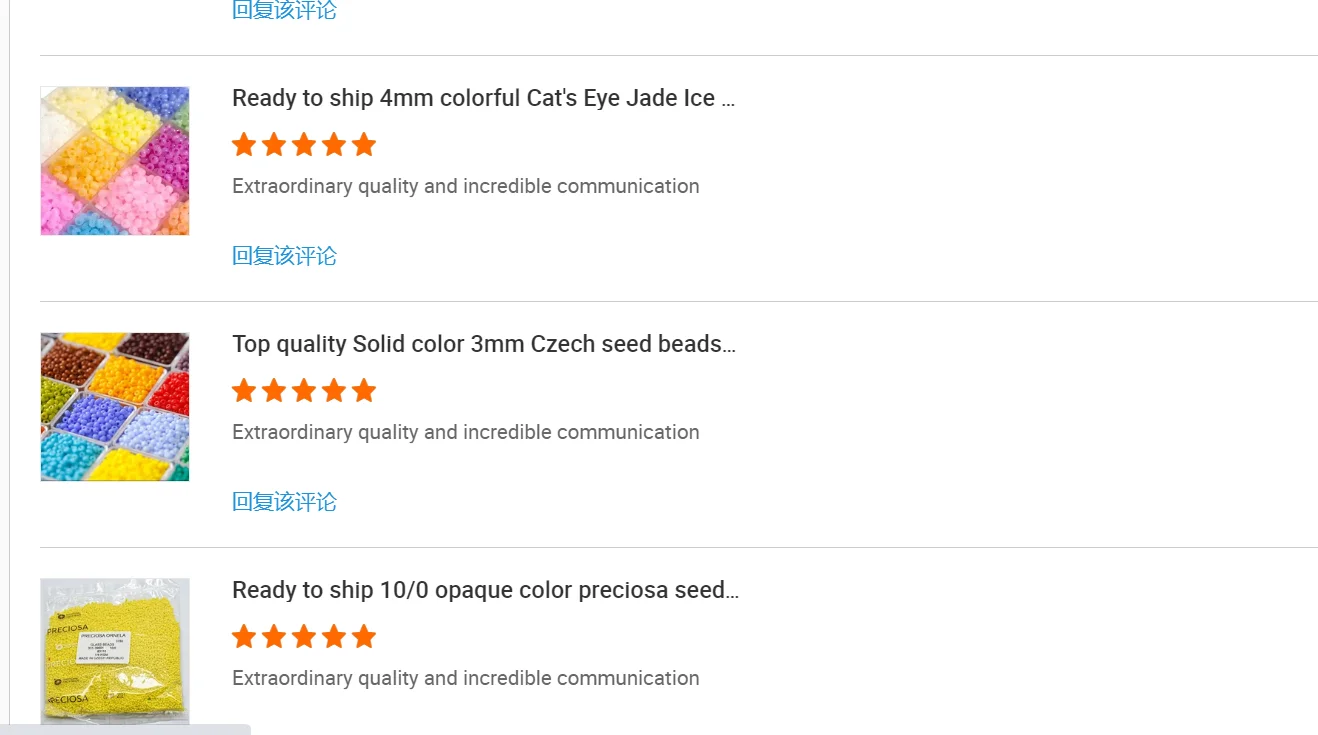The width and height of the screenshot is (1318, 735).
Task: Click third star of preciosa seed review
Action: (x=304, y=637)
